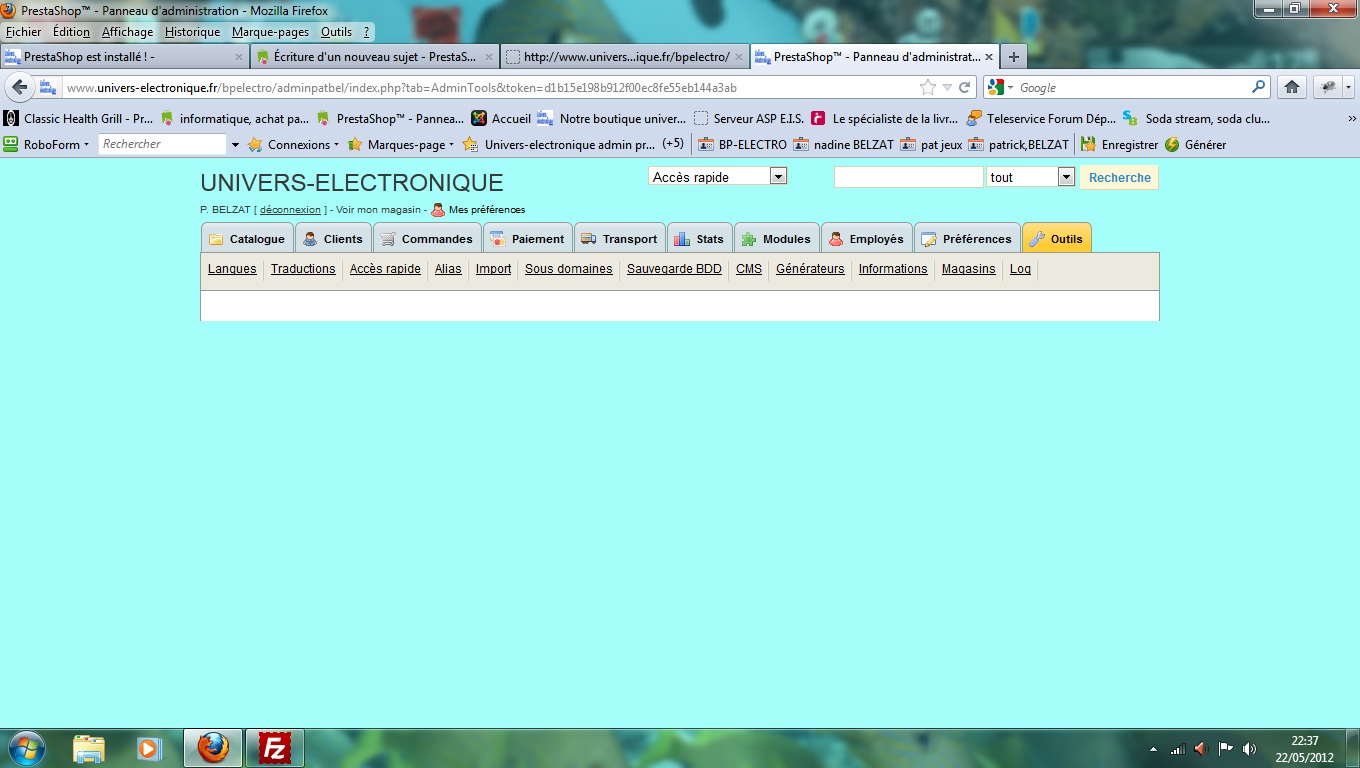The width and height of the screenshot is (1360, 768).
Task: Open the Affichage menu
Action: (128, 32)
